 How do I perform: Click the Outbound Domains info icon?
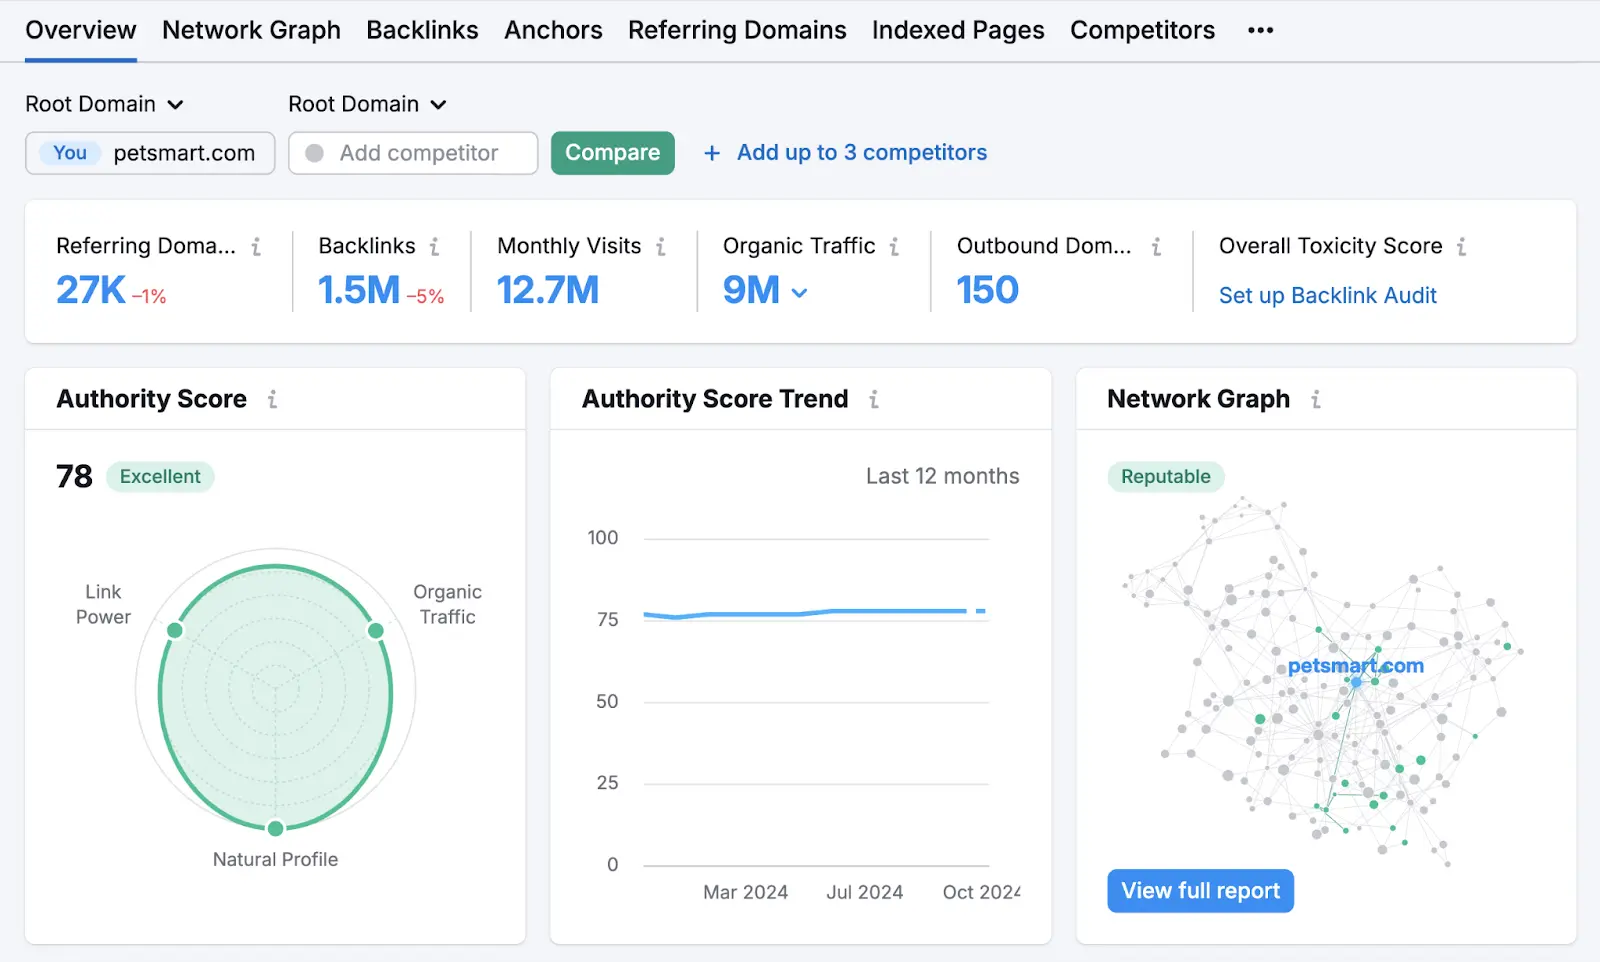coord(1155,245)
